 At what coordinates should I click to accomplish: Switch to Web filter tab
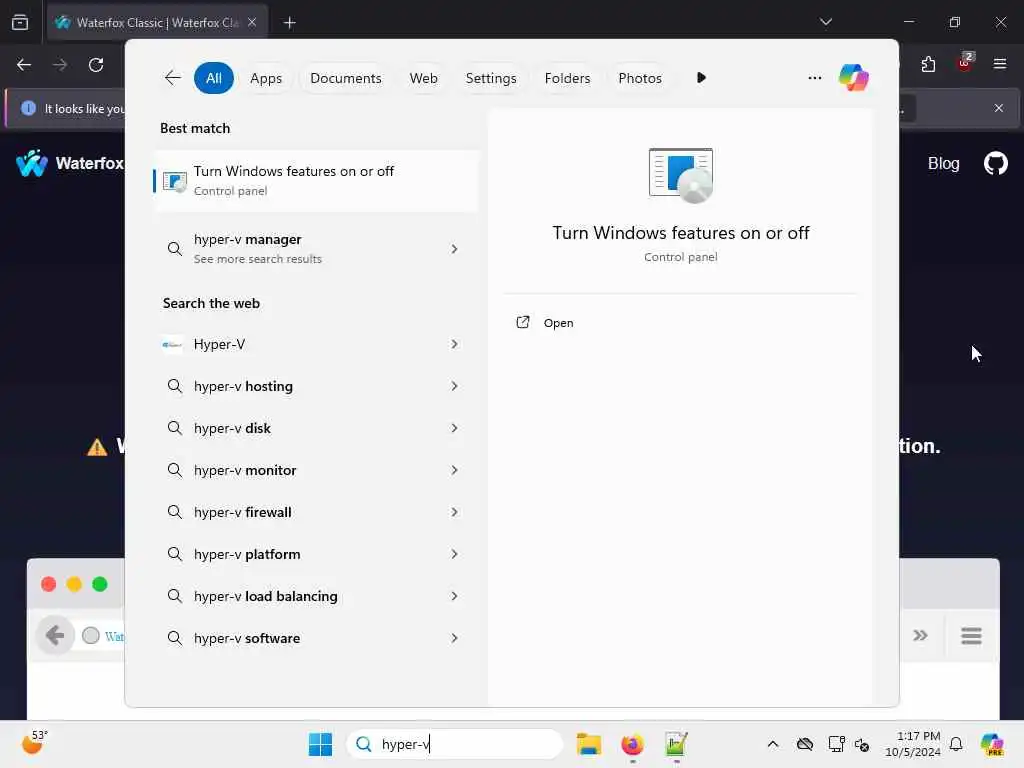point(423,78)
